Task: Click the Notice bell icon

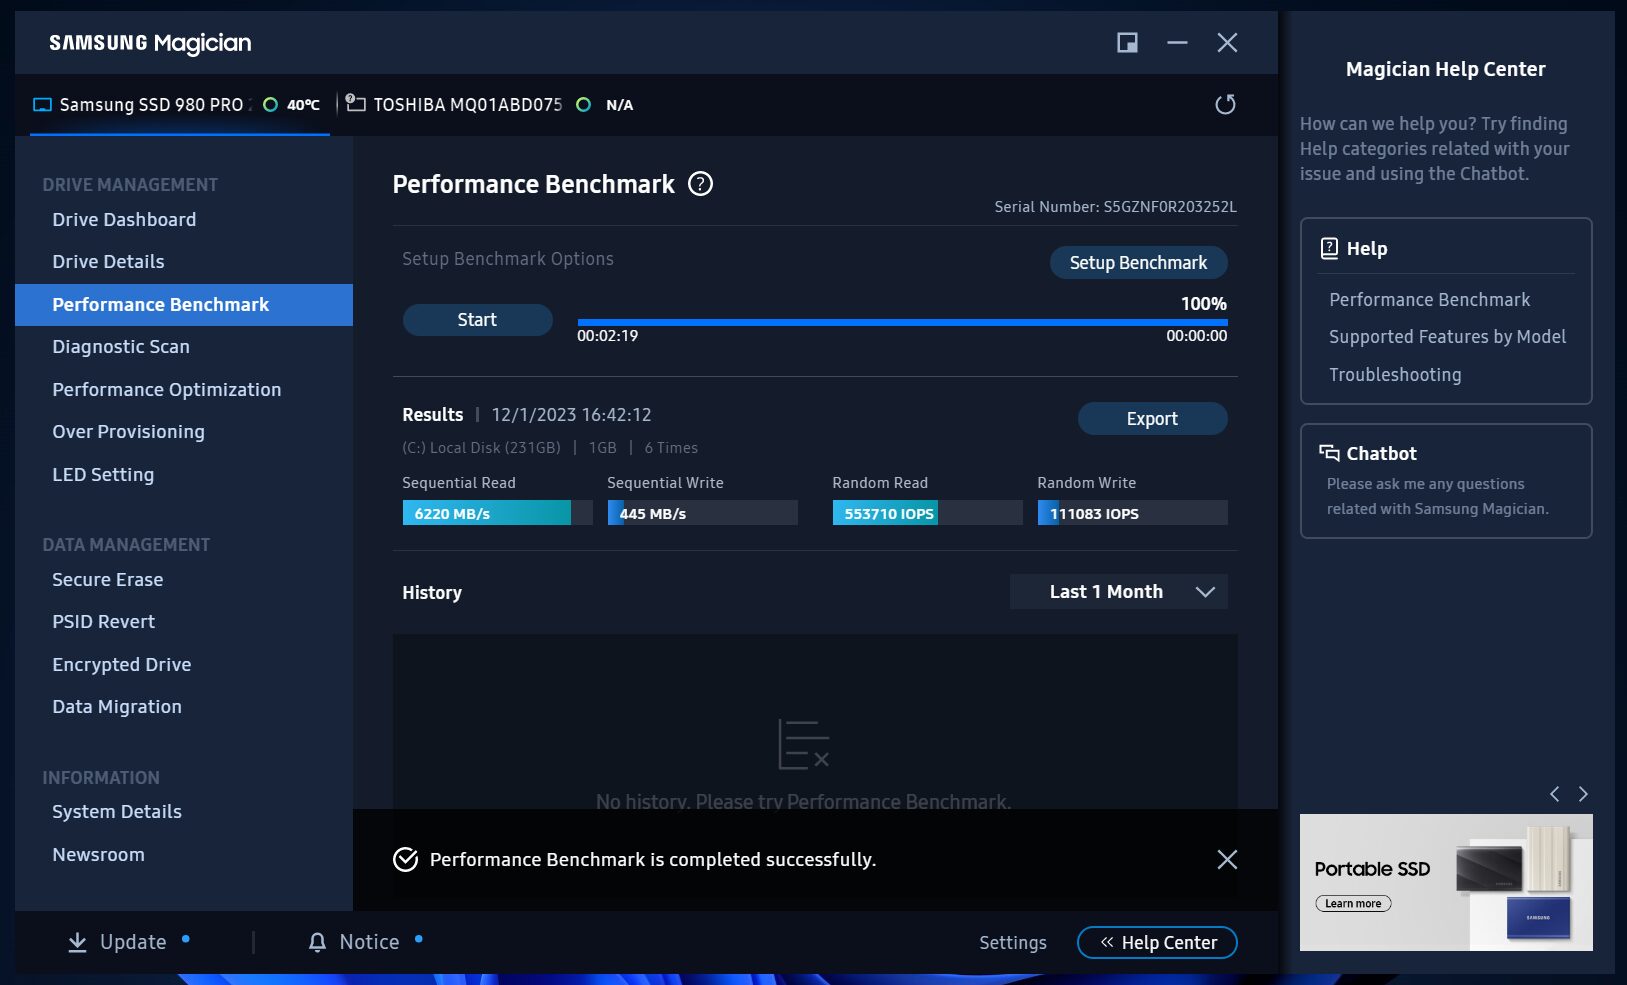Action: (x=317, y=942)
